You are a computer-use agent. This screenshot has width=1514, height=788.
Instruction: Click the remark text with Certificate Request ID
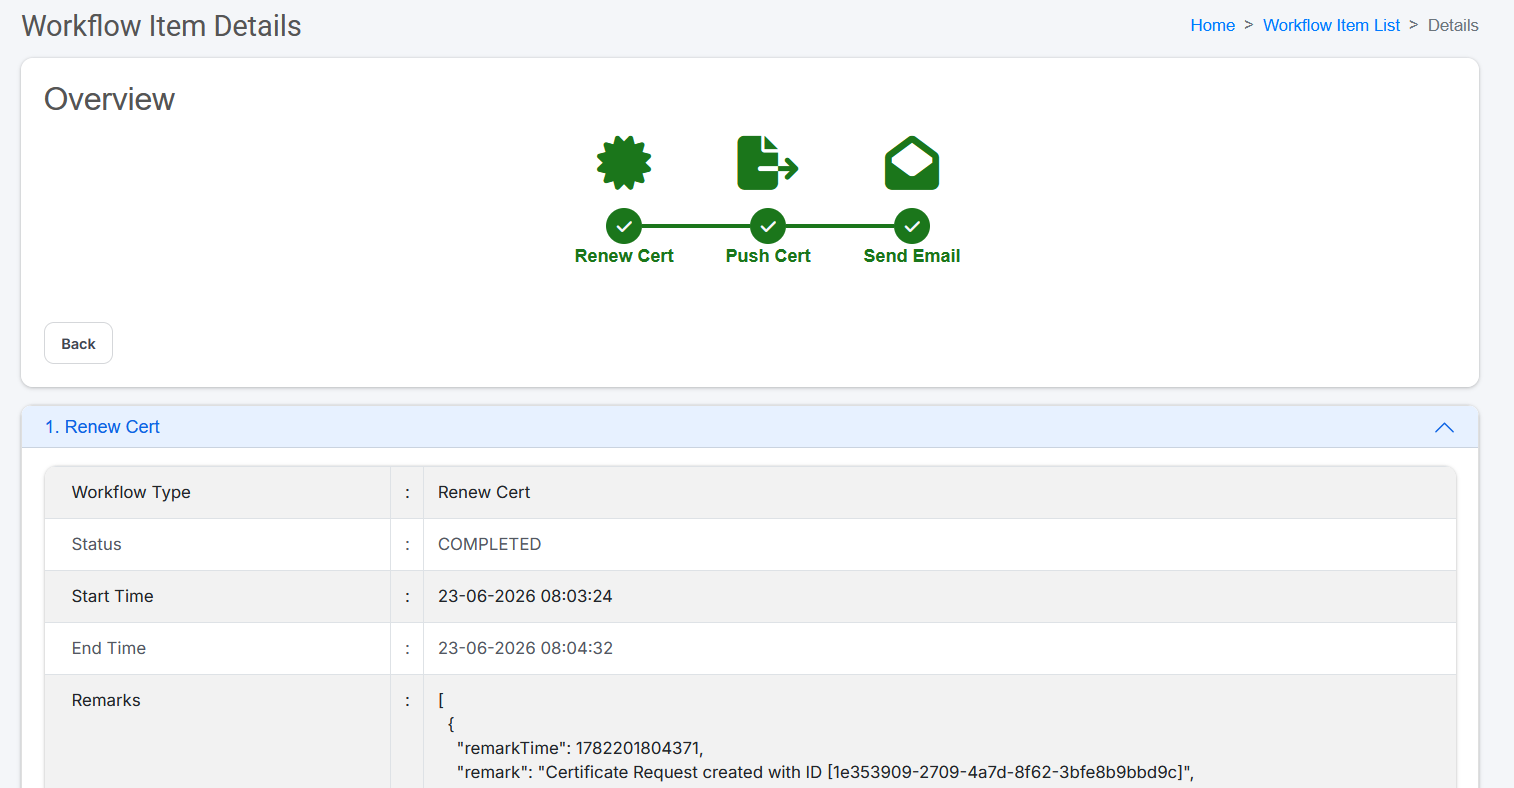pos(825,772)
